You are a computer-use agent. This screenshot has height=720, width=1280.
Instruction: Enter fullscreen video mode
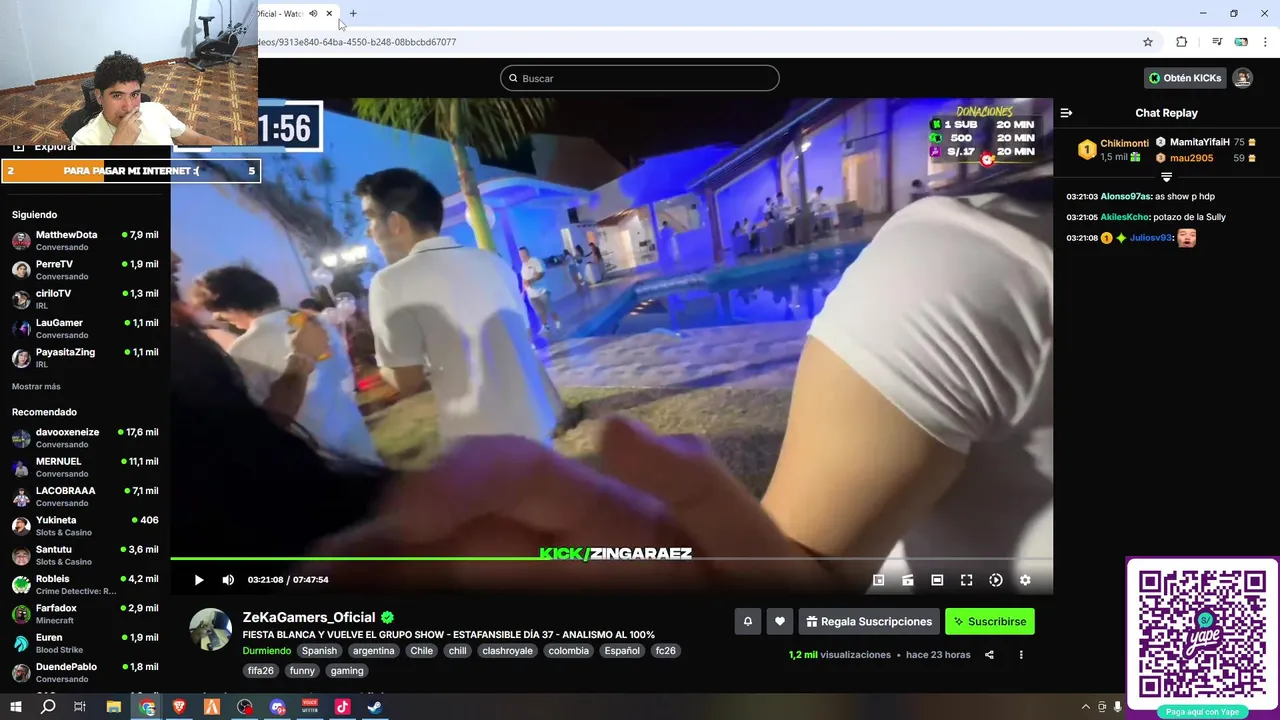pos(966,580)
